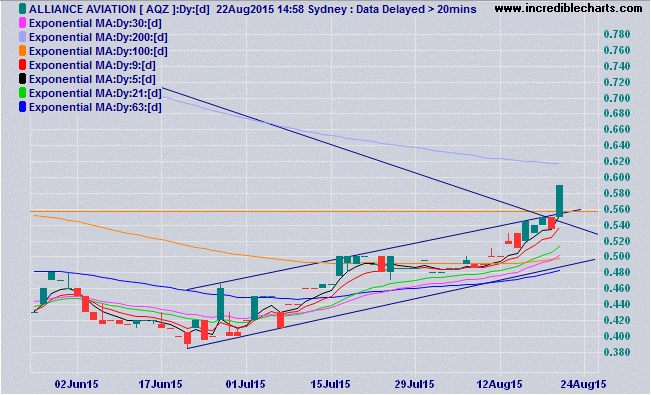Screen dimensions: 651x395
Task: Click Exponential MA:Dy:21:[d] legend label
Action: (95, 93)
